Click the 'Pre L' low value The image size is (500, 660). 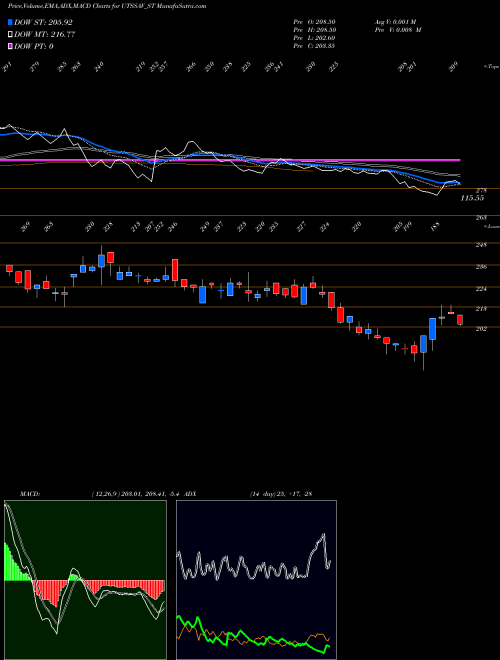pos(314,38)
